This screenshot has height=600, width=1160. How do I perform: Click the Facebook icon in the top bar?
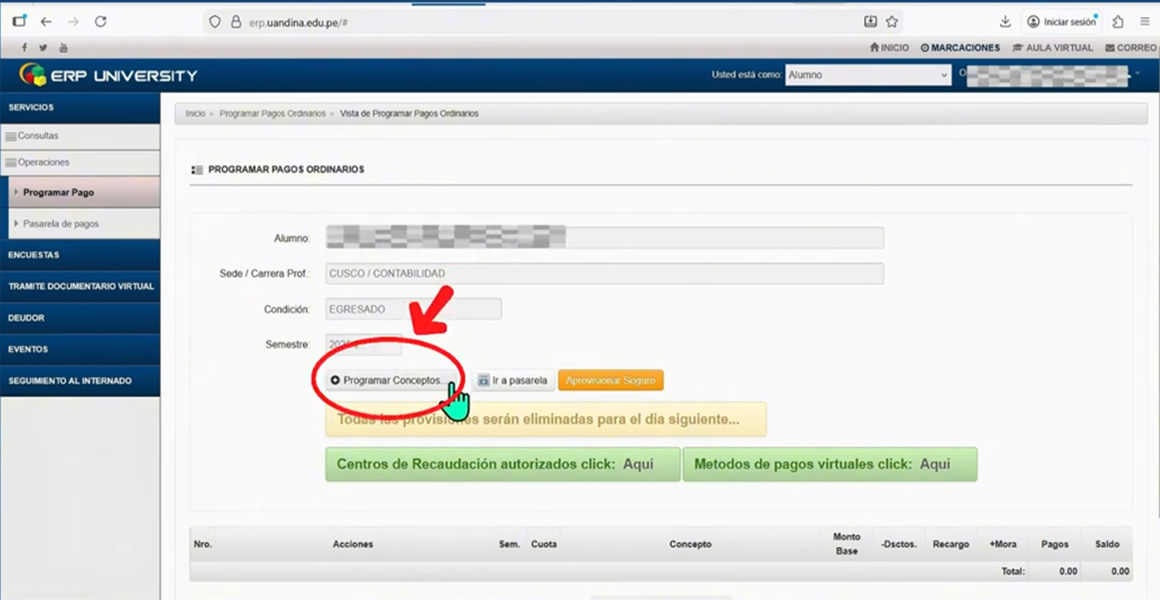click(x=23, y=47)
